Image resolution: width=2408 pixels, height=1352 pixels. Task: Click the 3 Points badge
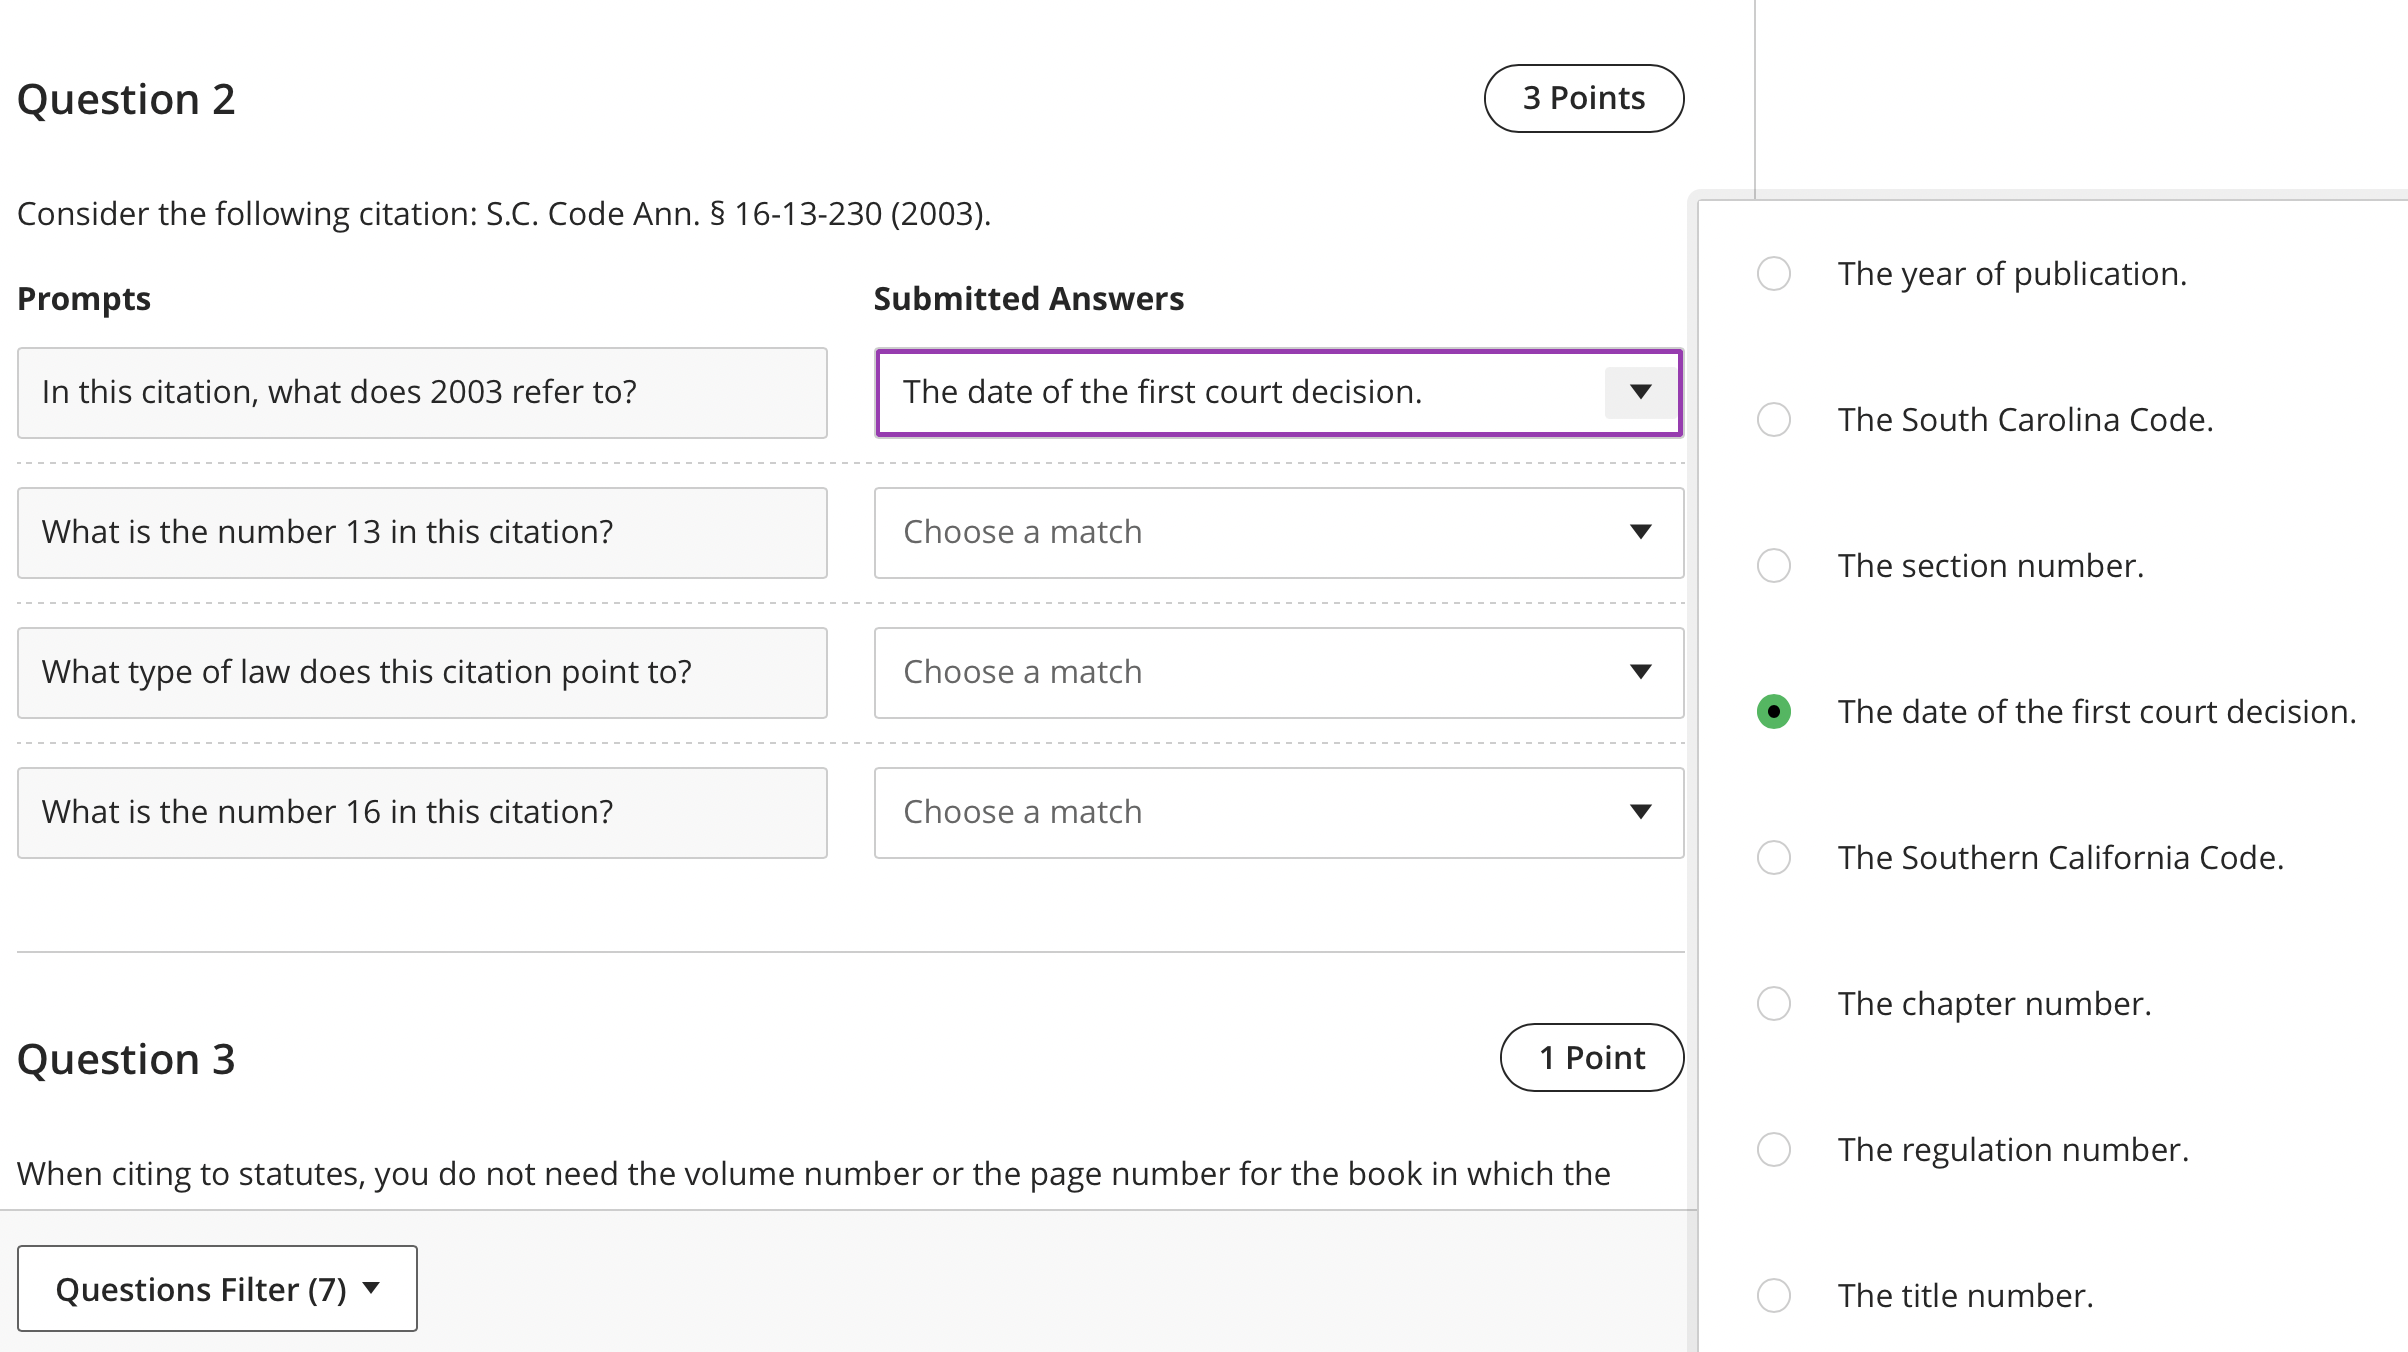point(1583,99)
